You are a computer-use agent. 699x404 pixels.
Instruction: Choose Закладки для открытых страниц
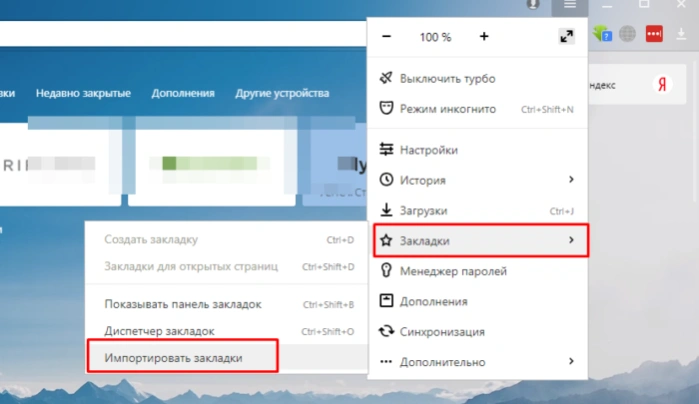pos(226,266)
